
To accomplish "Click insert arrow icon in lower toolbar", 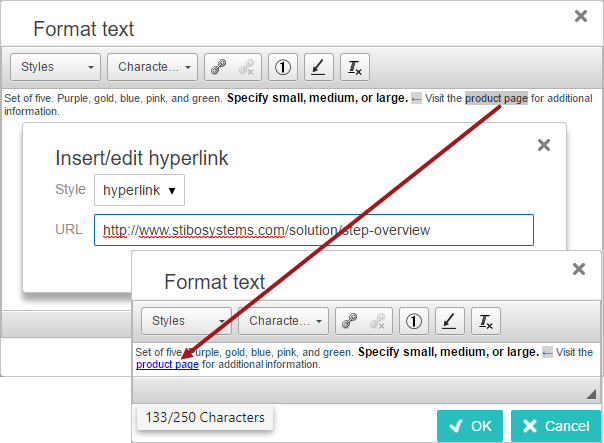I will 450,321.
